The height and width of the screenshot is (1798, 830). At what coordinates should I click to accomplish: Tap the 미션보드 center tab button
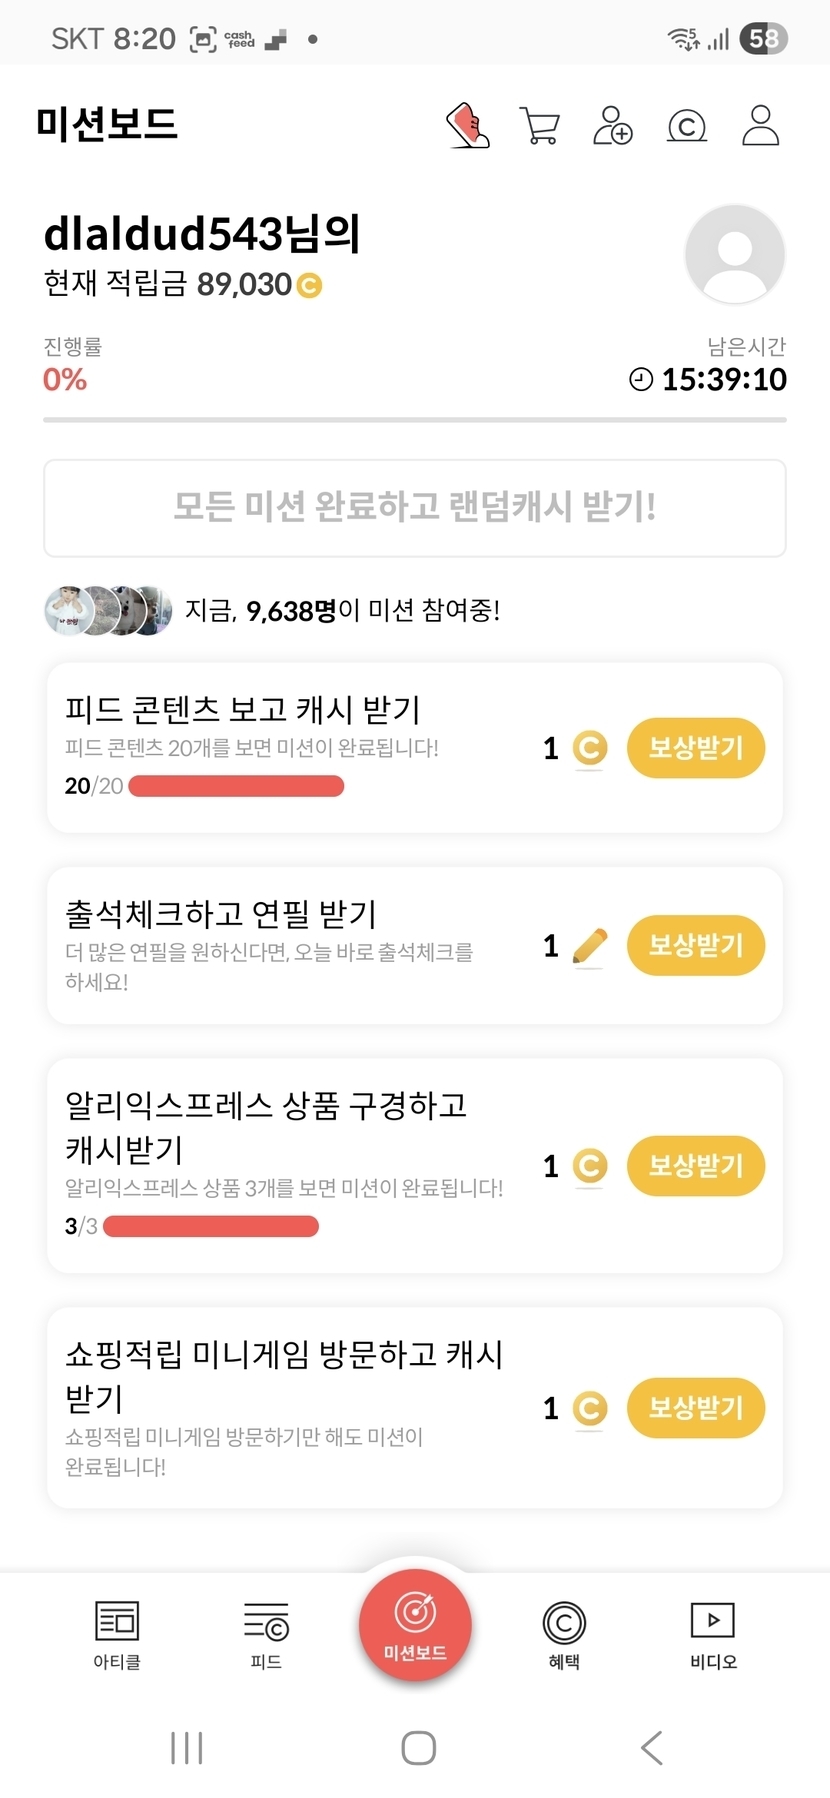pos(415,1625)
